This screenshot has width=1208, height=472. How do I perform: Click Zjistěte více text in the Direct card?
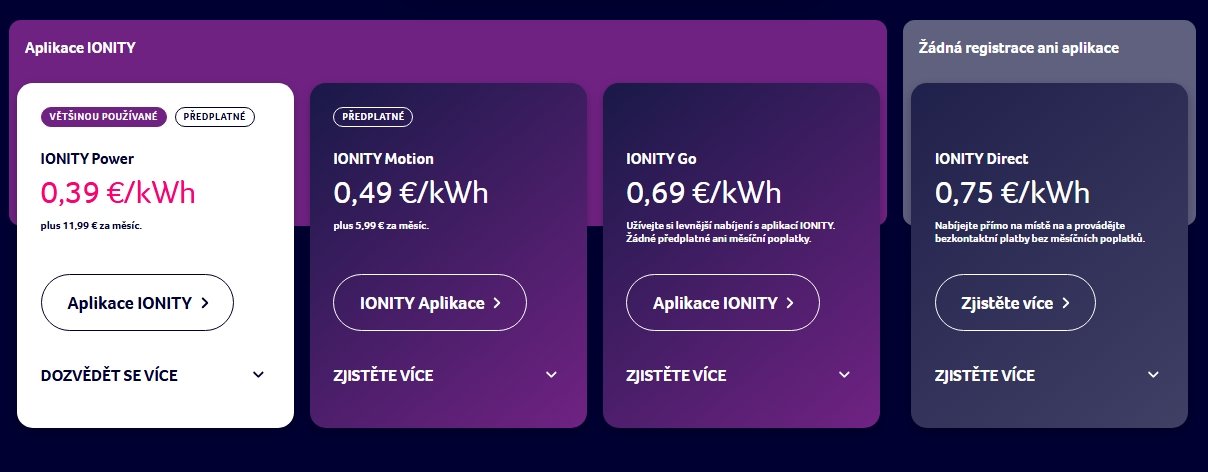pyautogui.click(x=985, y=376)
